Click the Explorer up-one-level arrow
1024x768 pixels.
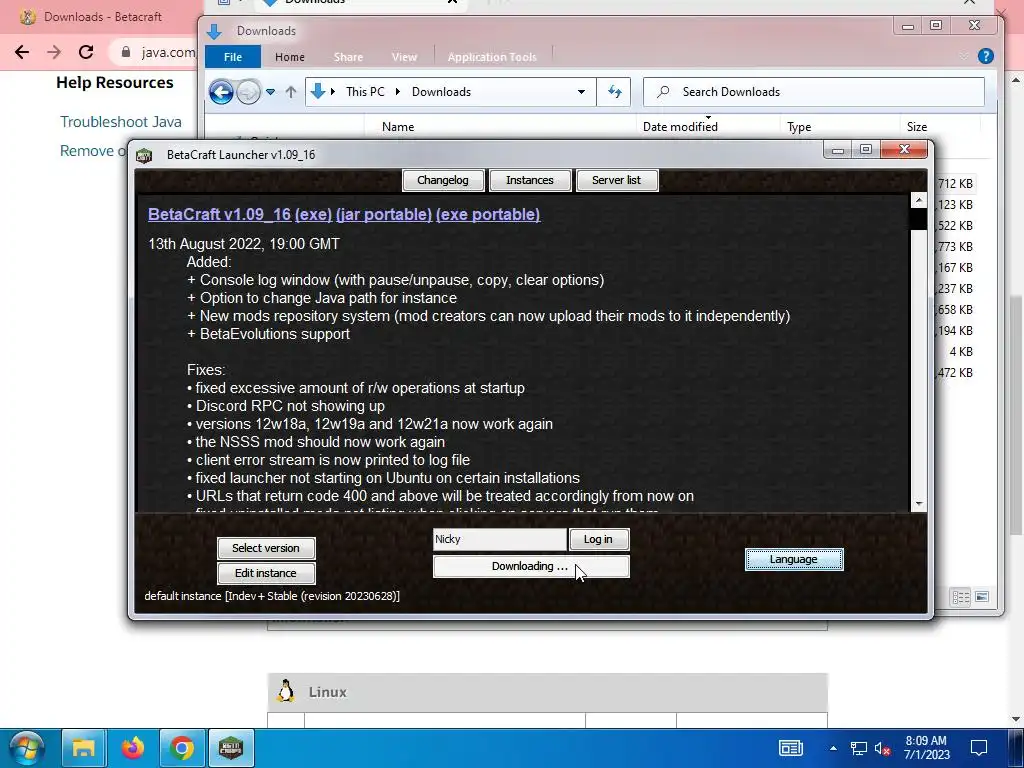[x=291, y=92]
